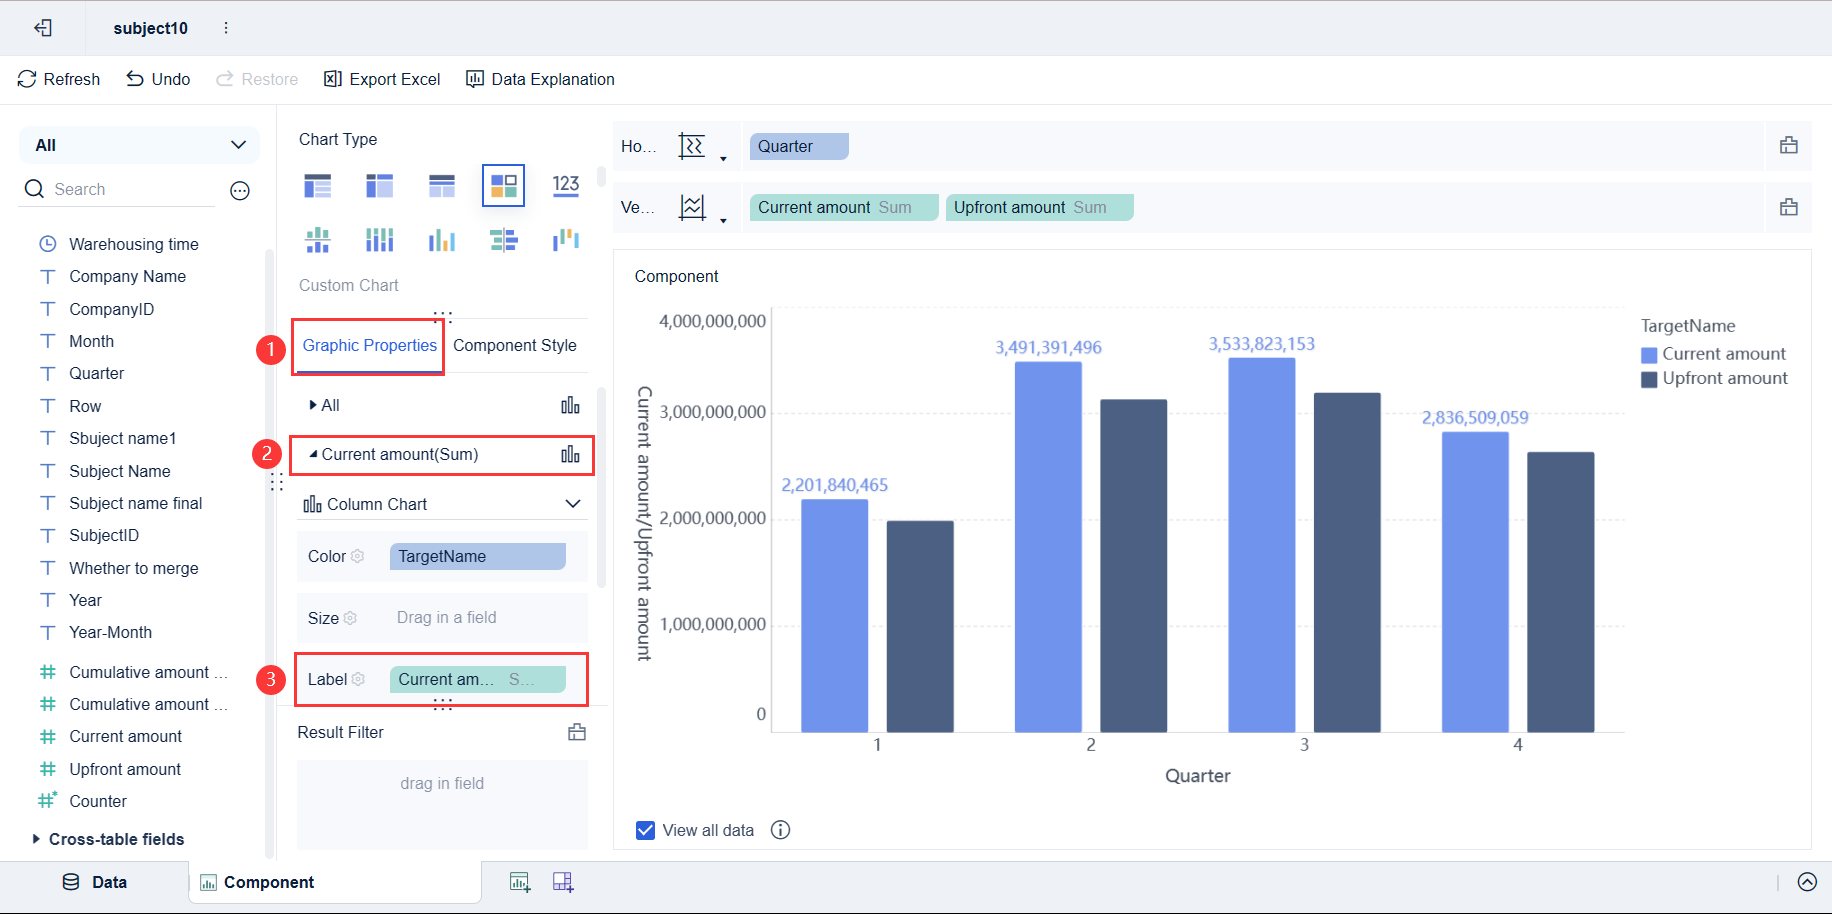The image size is (1832, 914).
Task: Toggle Current amount legend item
Action: (1713, 354)
